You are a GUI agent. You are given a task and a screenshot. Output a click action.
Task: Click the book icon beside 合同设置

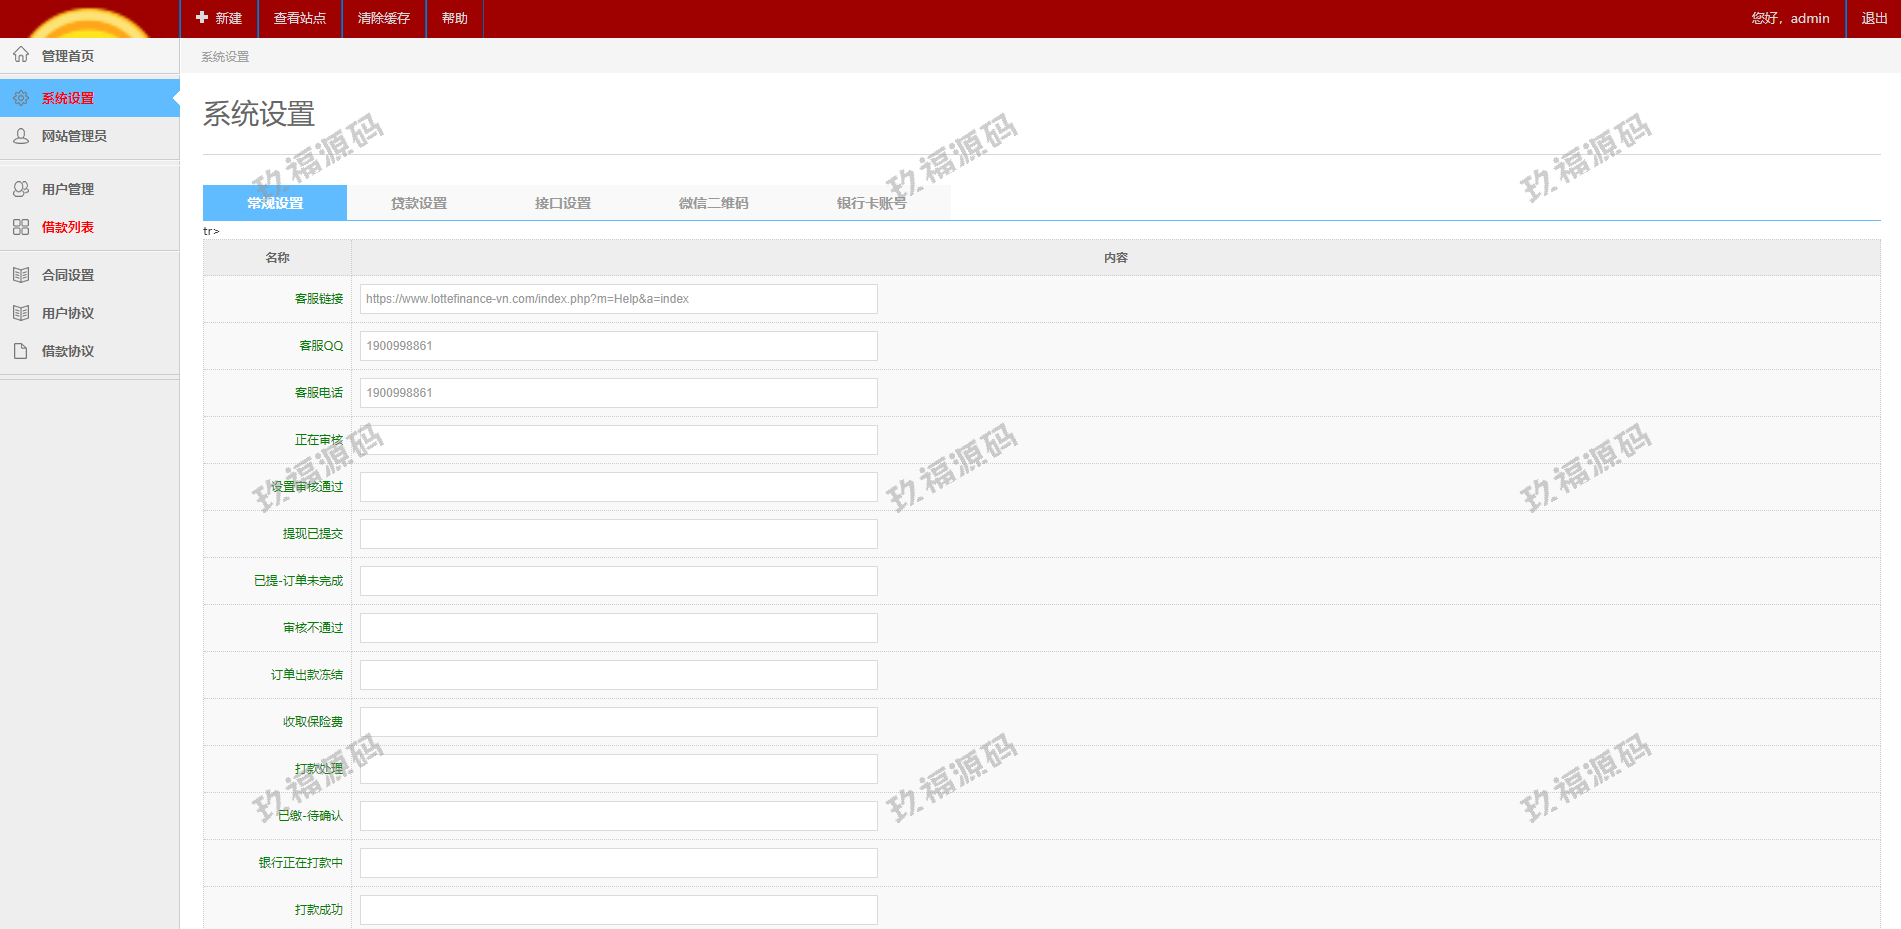pyautogui.click(x=21, y=275)
